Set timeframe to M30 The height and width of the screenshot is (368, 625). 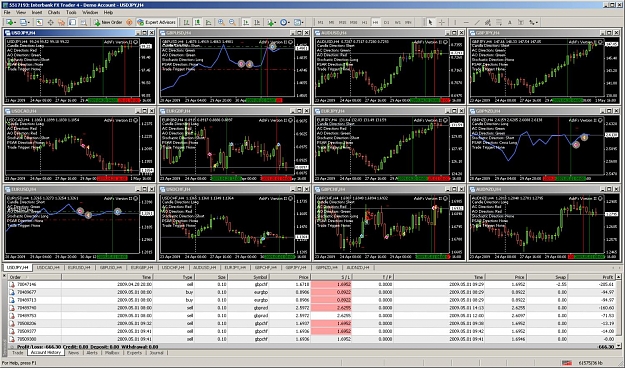click(x=354, y=22)
